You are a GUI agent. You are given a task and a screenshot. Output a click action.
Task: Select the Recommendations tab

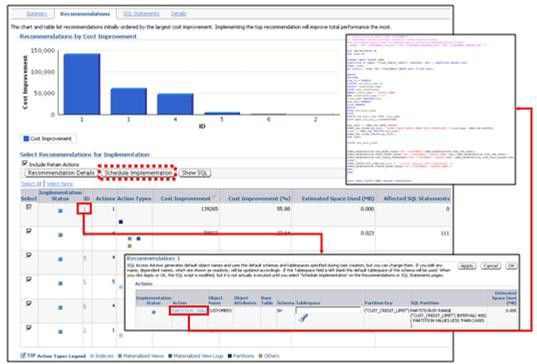85,14
